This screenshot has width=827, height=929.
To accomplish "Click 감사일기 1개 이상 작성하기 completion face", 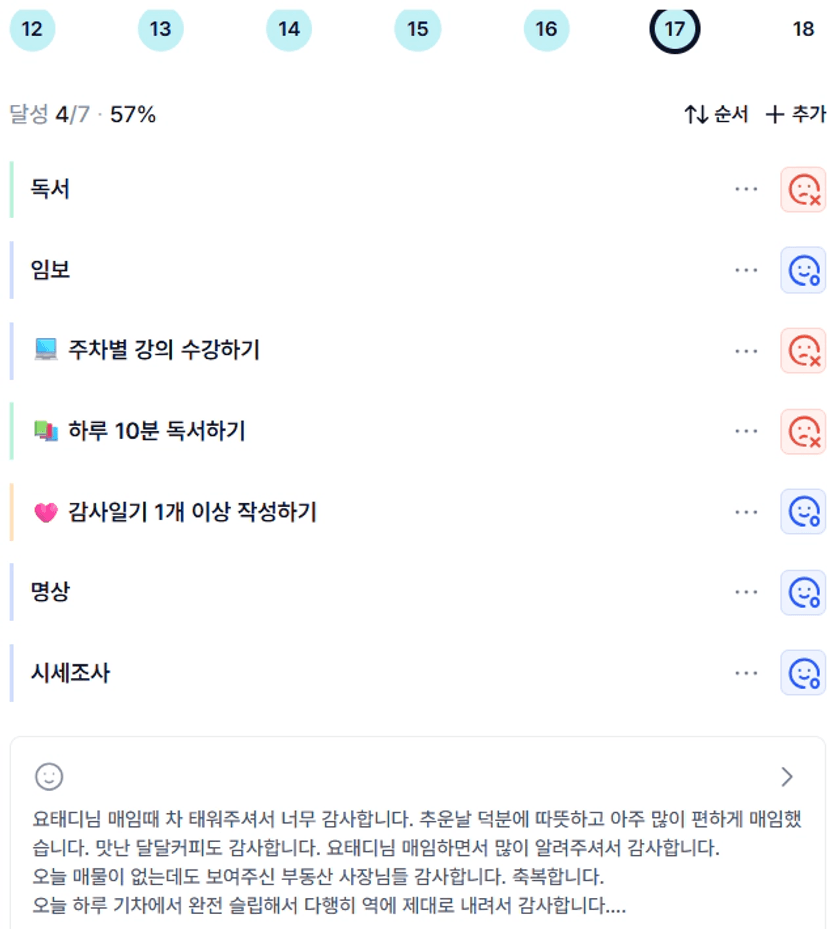I will [803, 512].
